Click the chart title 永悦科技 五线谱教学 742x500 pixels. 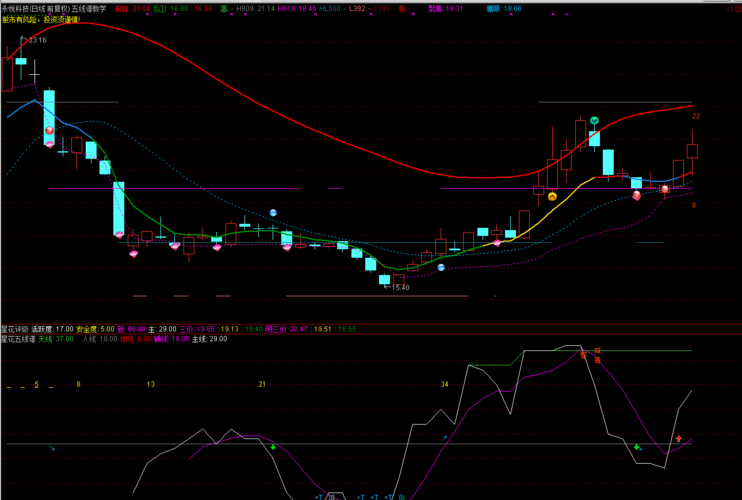[53, 9]
